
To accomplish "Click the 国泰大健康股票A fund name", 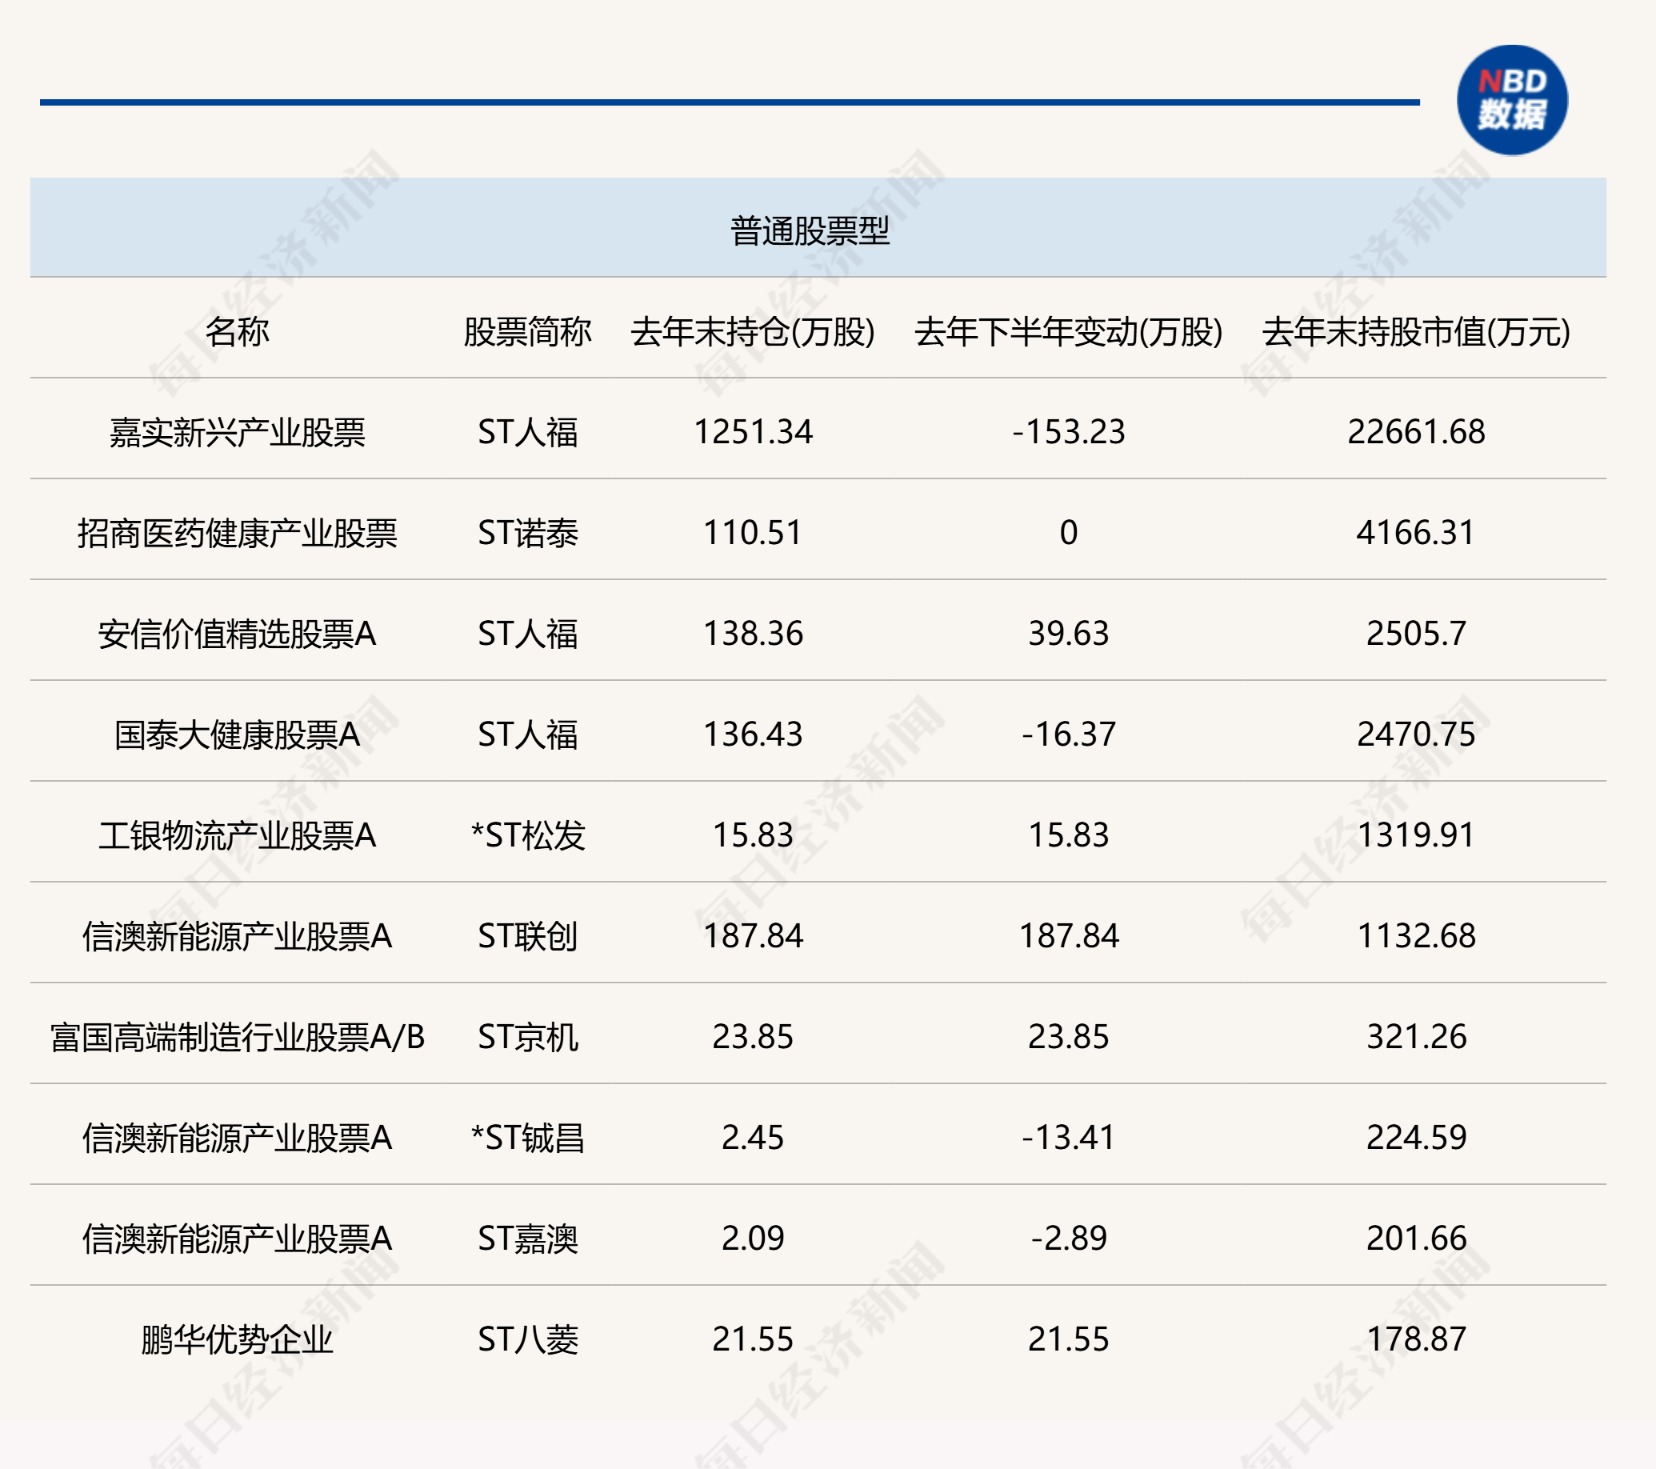I will tap(237, 735).
